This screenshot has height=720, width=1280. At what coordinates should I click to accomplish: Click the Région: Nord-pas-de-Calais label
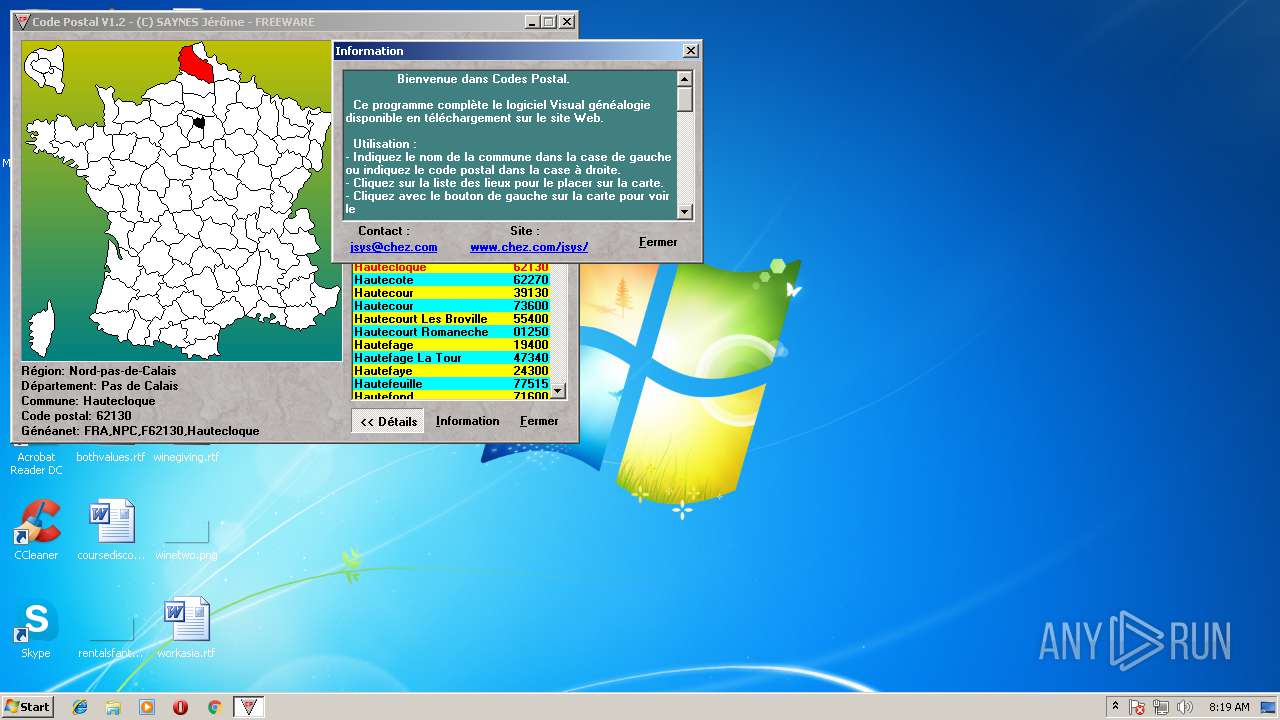pyautogui.click(x=99, y=371)
